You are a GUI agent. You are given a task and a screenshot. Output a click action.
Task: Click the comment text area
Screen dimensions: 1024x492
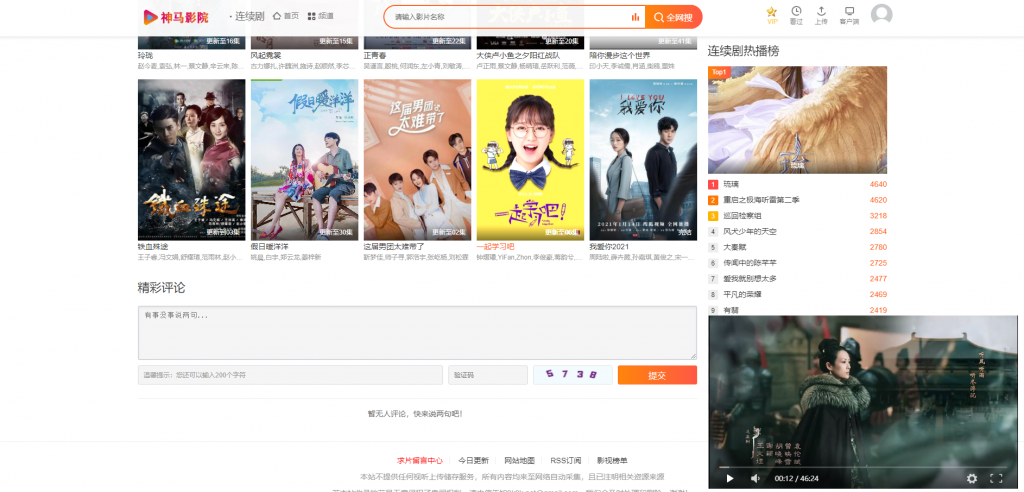click(417, 333)
